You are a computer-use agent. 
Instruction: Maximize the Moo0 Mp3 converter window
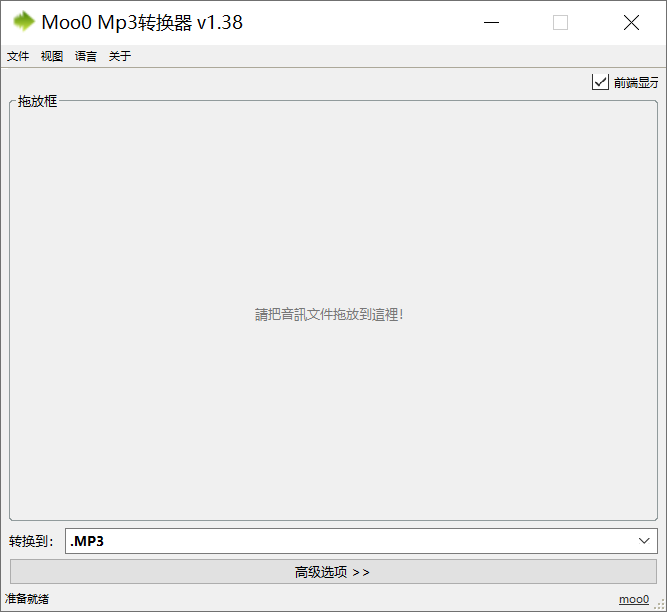(560, 23)
